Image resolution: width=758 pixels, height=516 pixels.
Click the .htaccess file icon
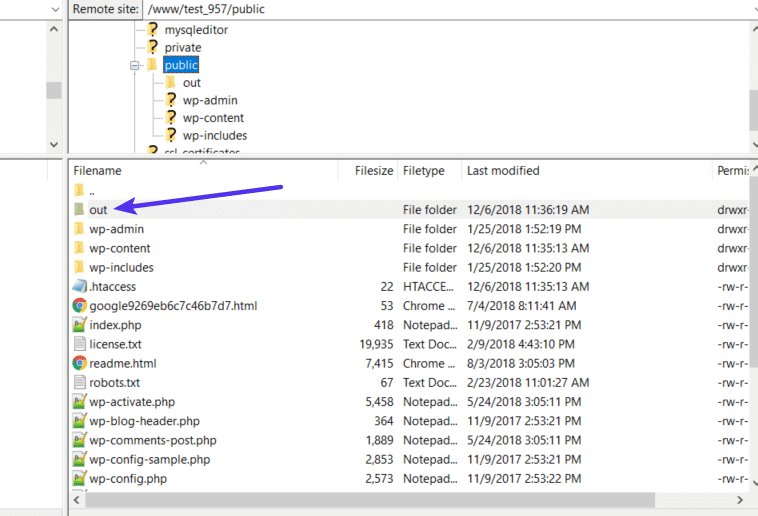pyautogui.click(x=79, y=287)
